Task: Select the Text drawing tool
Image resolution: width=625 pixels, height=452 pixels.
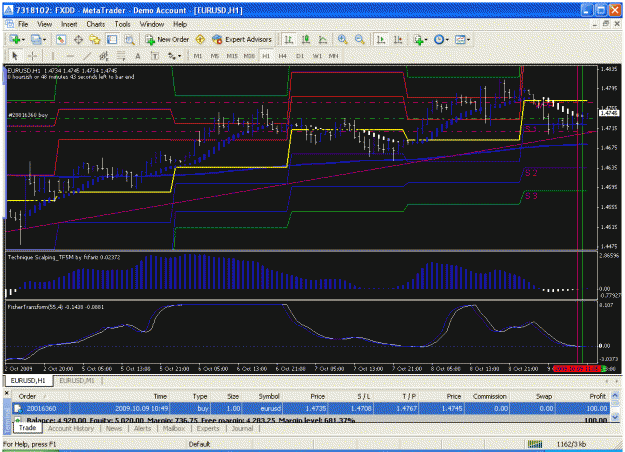Action: 138,56
